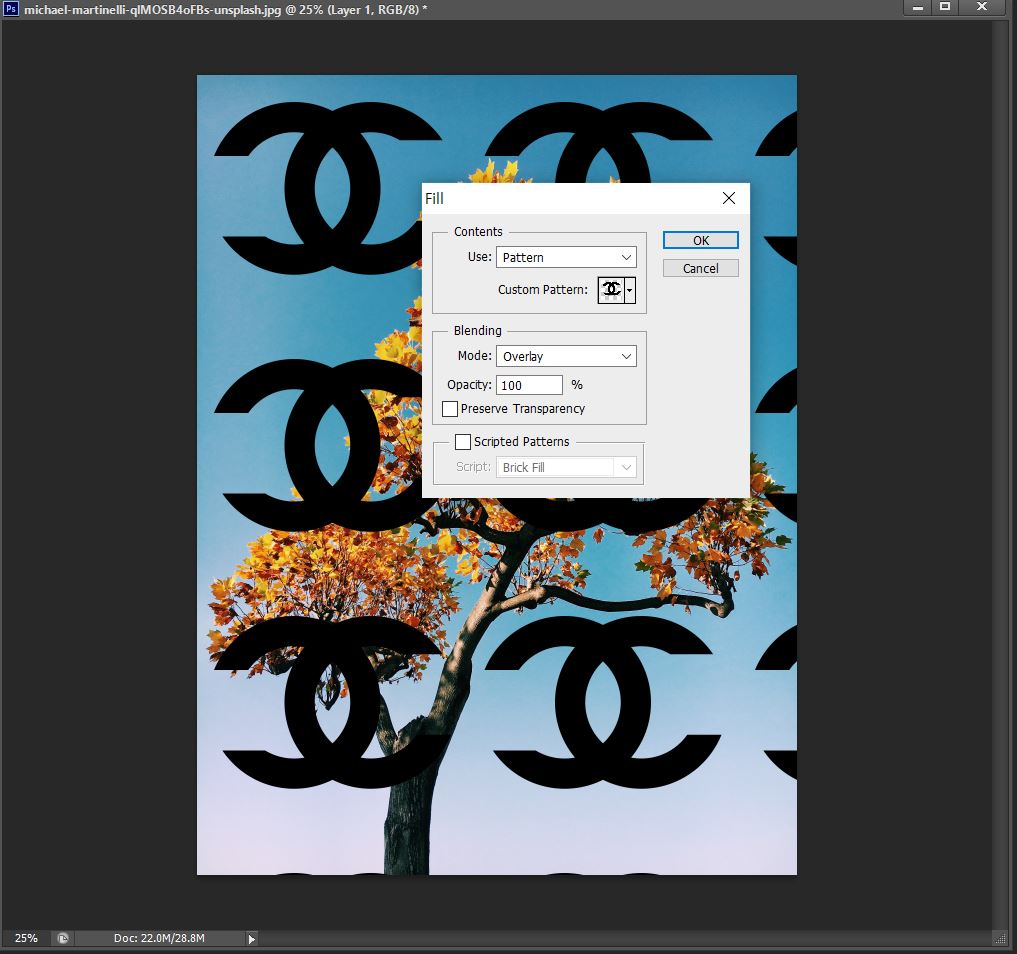Enable Preserve Transparency checkbox
This screenshot has height=954, width=1017.
[x=449, y=409]
